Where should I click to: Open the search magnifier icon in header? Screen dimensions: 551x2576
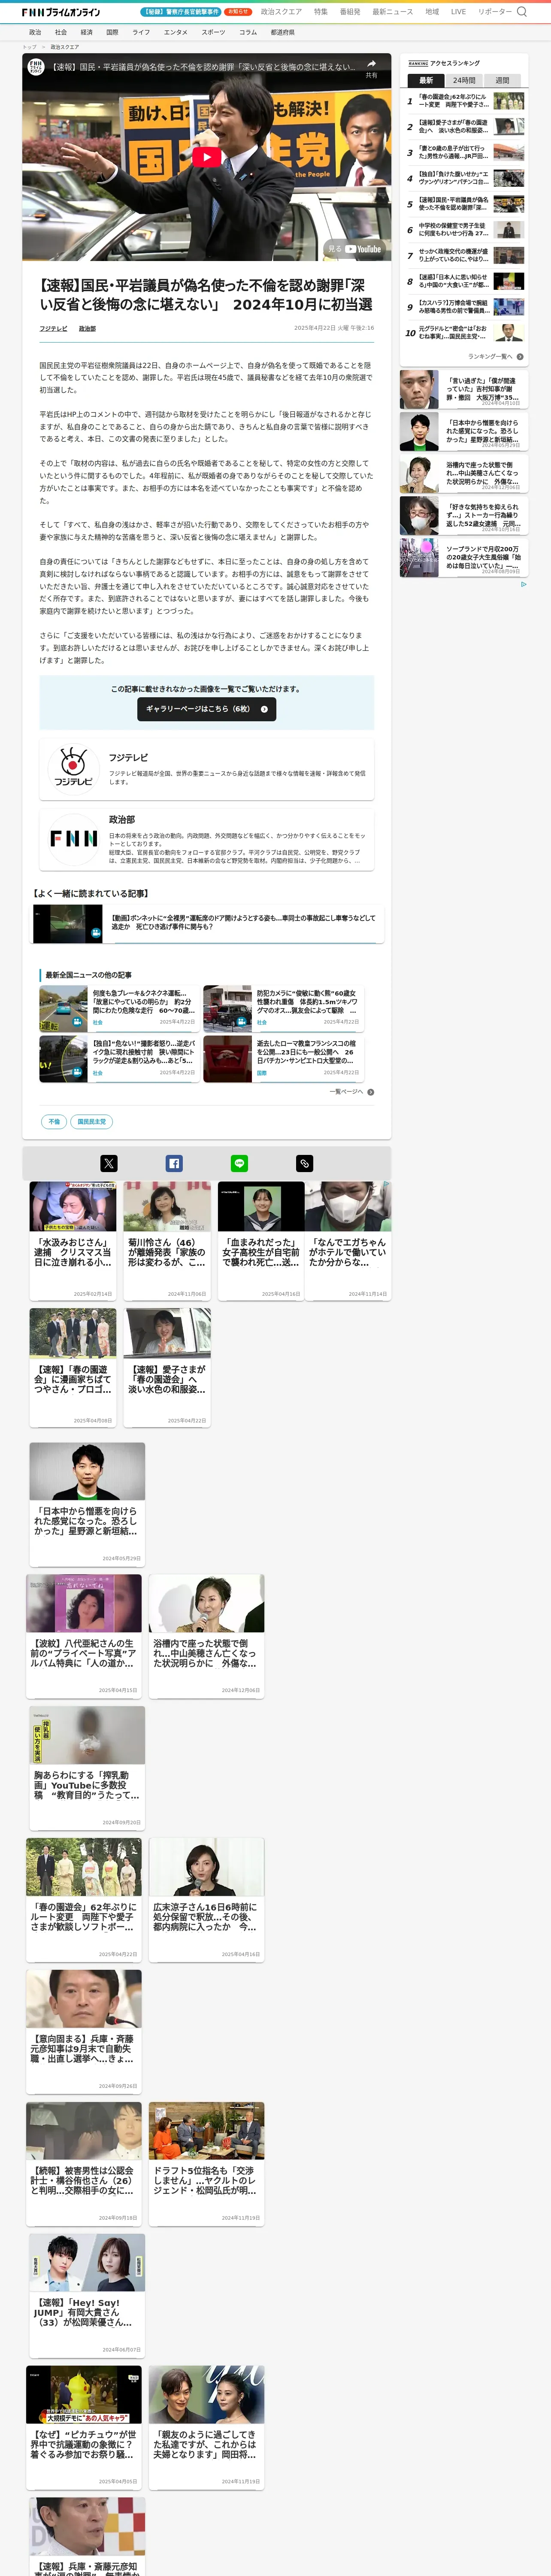coord(521,12)
